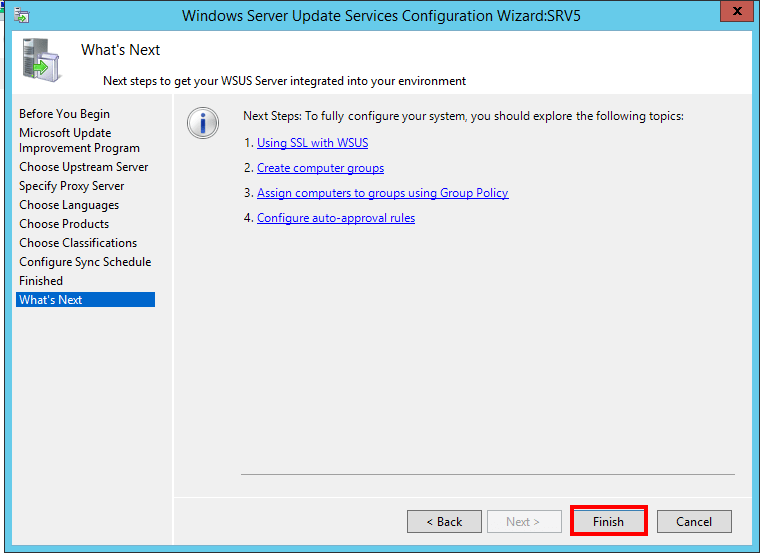The height and width of the screenshot is (553, 760).
Task: Select the Choose Upstream Server step
Action: [x=83, y=167]
